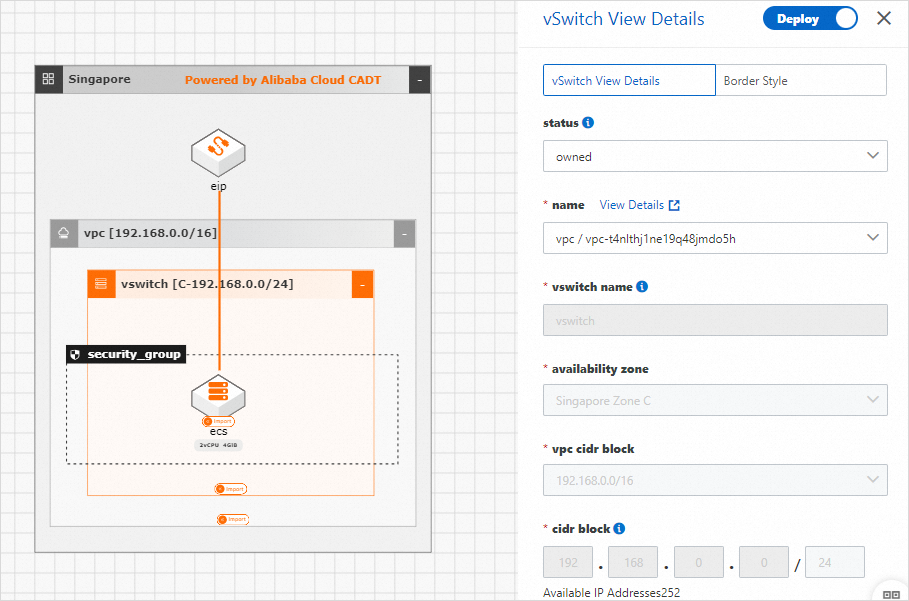Click the vpc header house icon
Image resolution: width=909 pixels, height=601 pixels.
[x=64, y=234]
